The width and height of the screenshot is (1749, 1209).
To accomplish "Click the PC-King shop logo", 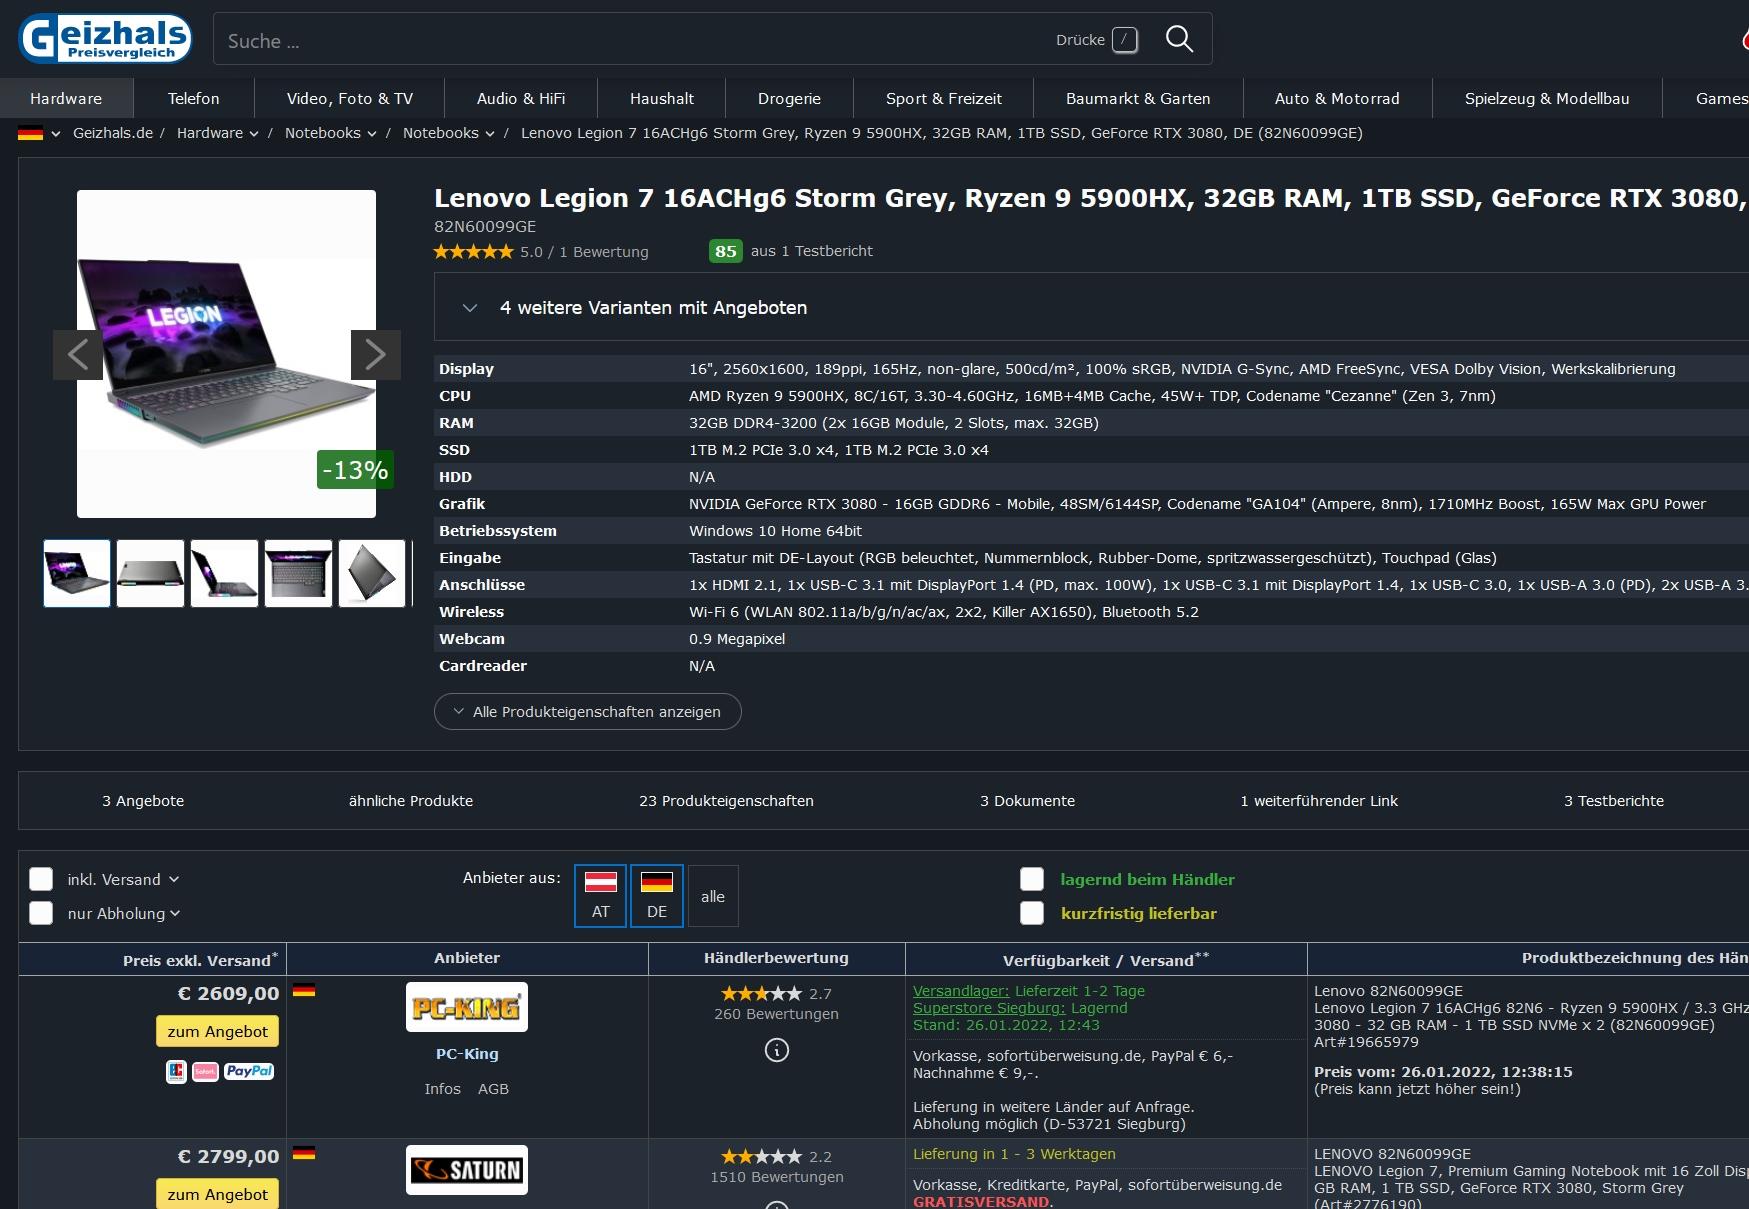I will 466,1007.
